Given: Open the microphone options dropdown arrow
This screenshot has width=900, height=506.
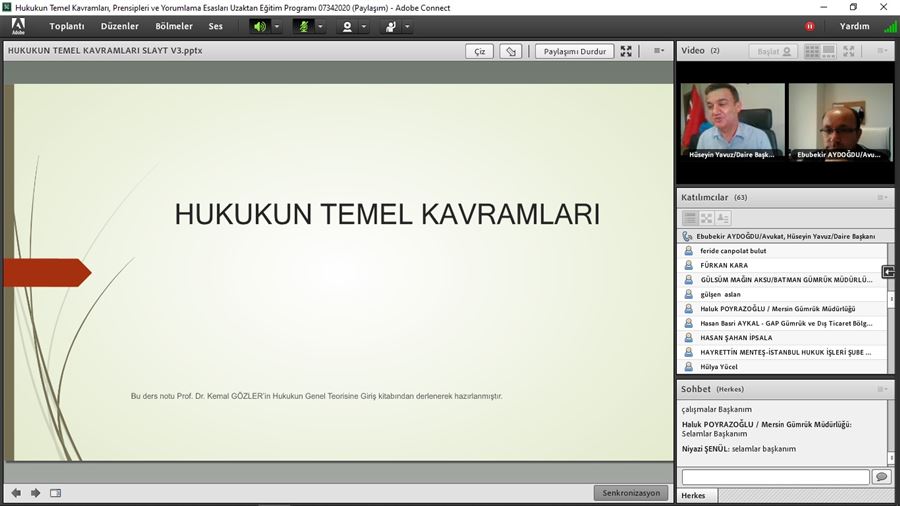Looking at the screenshot, I should coord(321,27).
